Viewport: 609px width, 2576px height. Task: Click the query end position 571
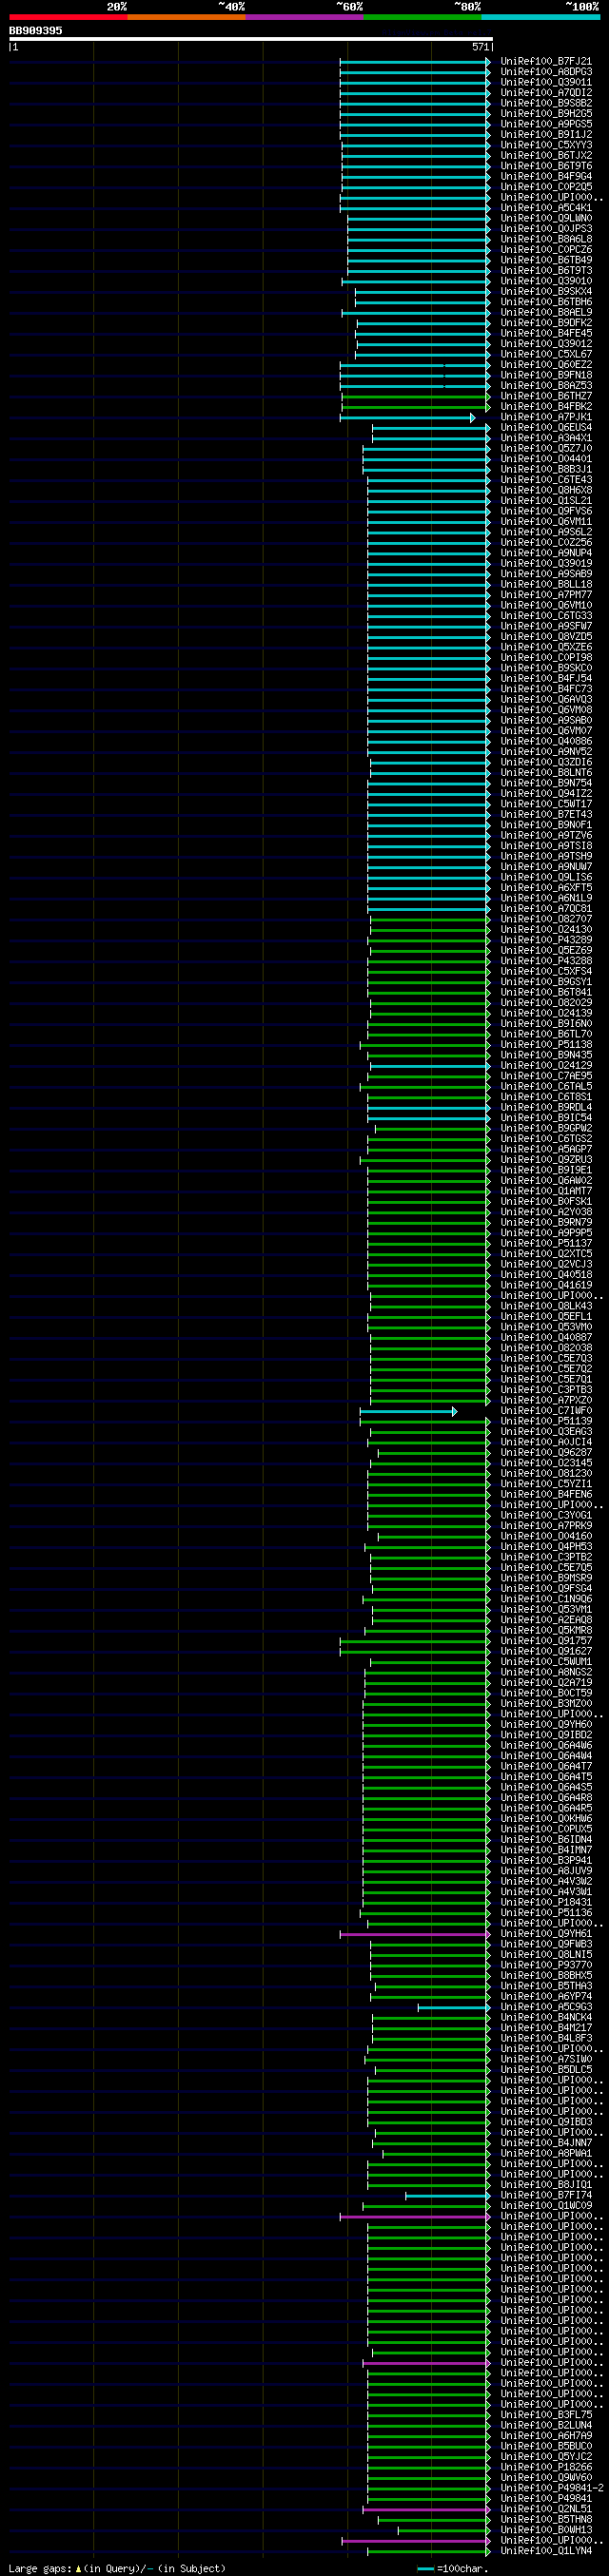click(x=480, y=46)
